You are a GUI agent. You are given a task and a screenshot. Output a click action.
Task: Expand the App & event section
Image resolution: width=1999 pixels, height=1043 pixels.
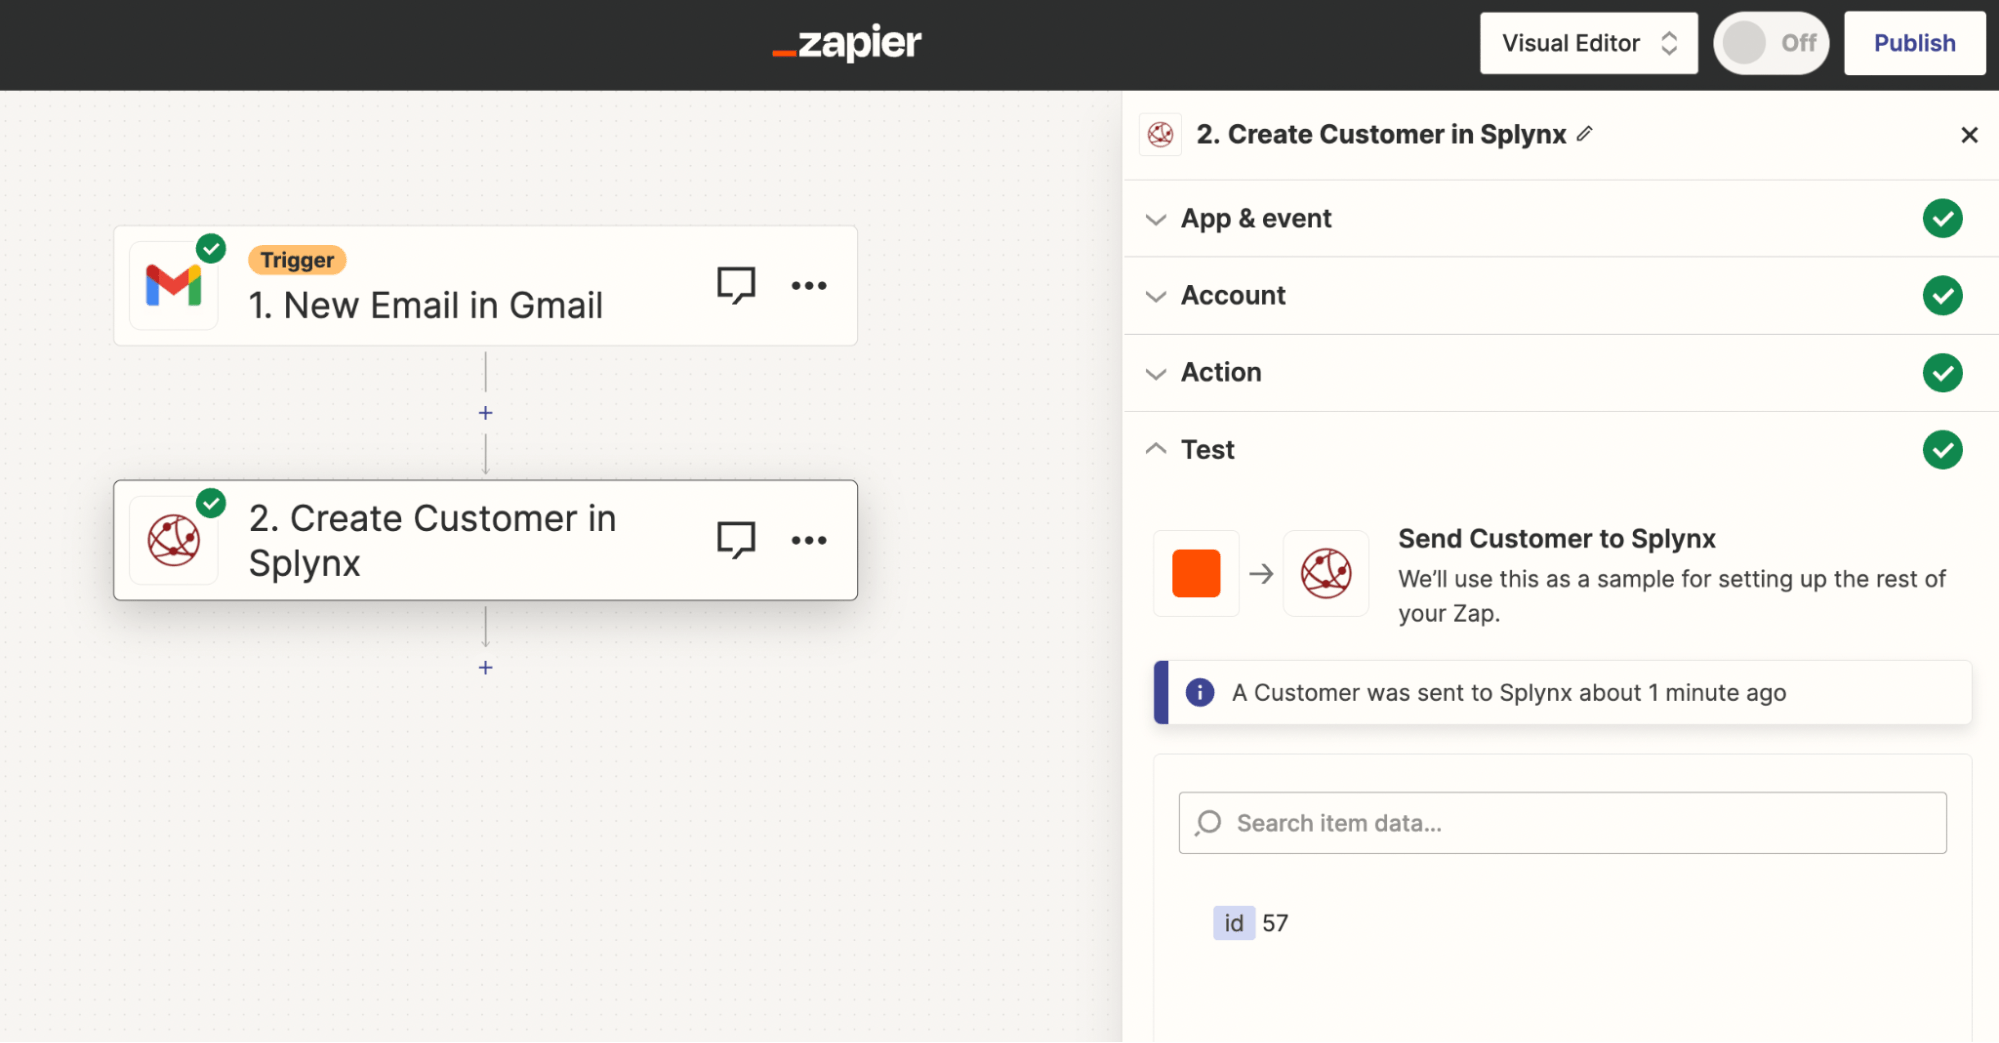click(1561, 218)
